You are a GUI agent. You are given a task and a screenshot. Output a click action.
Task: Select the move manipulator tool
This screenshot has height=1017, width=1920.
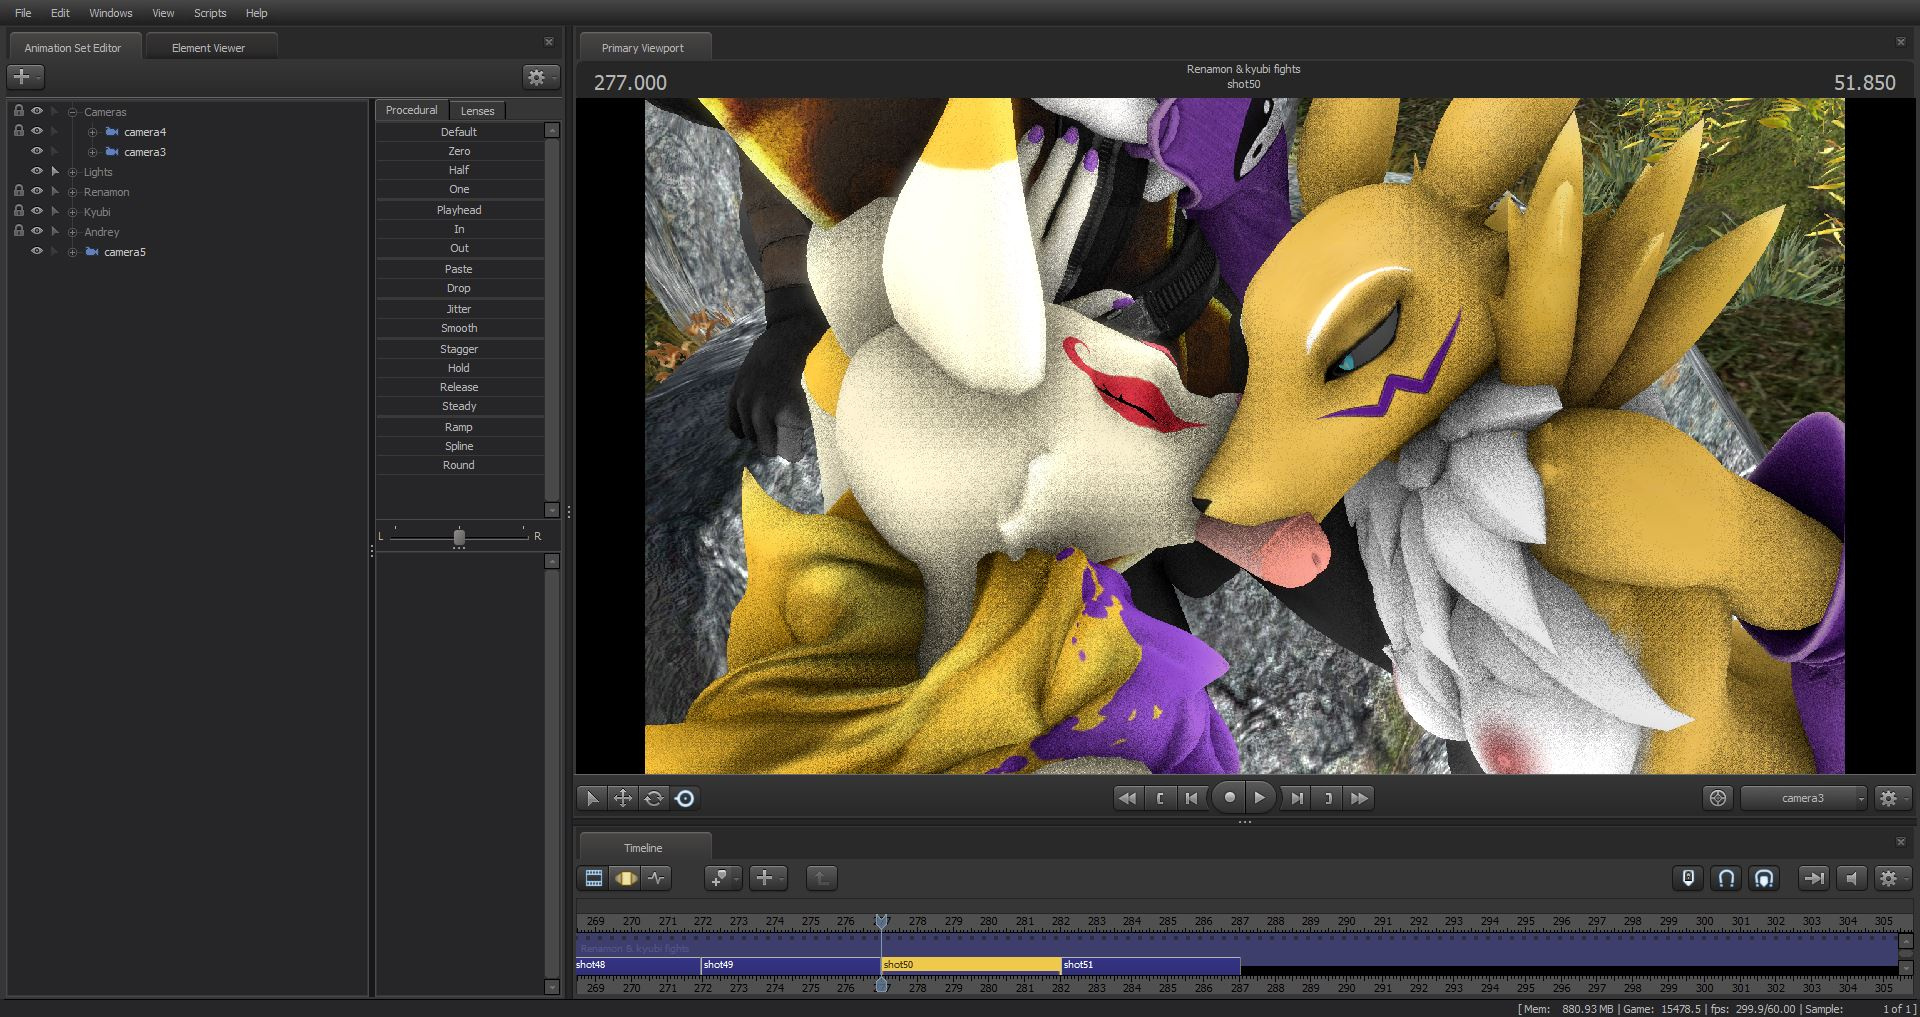point(622,798)
